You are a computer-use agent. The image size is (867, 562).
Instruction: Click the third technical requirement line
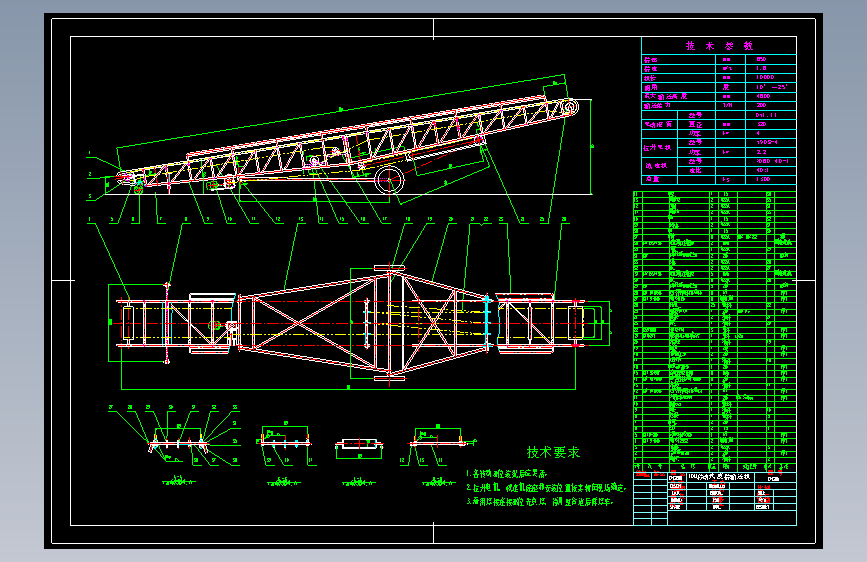point(540,502)
